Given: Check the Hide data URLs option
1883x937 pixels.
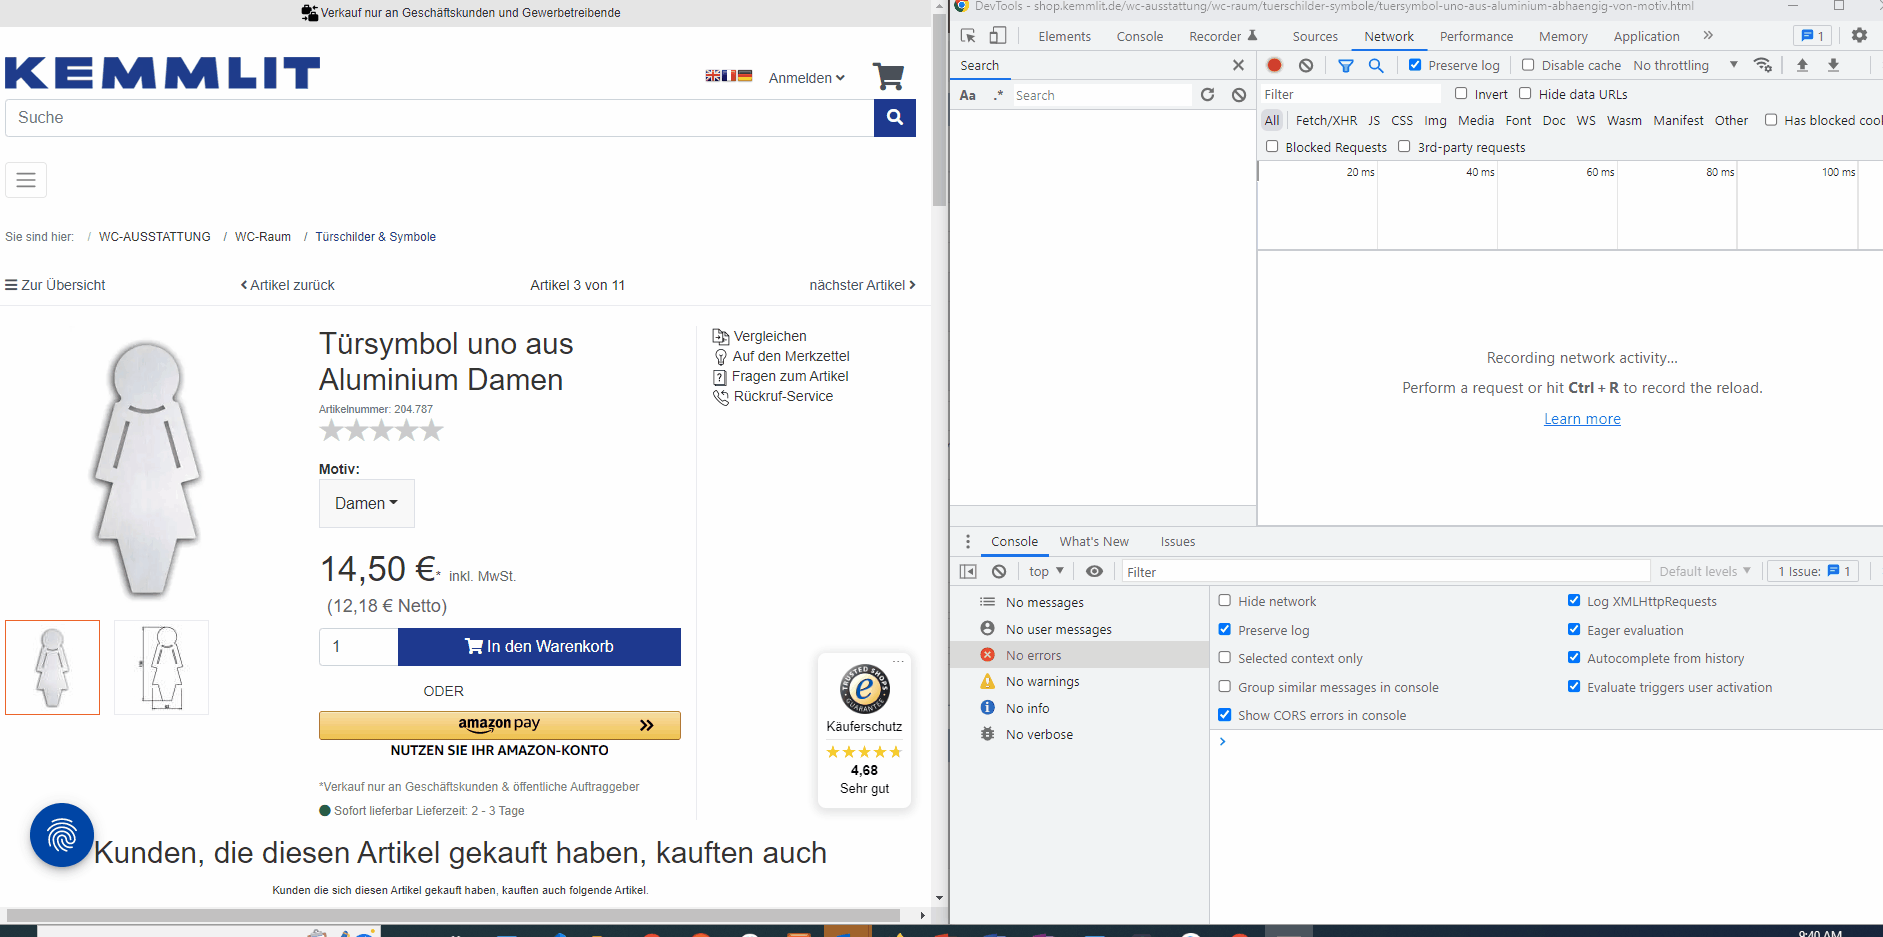Looking at the screenshot, I should [x=1525, y=94].
